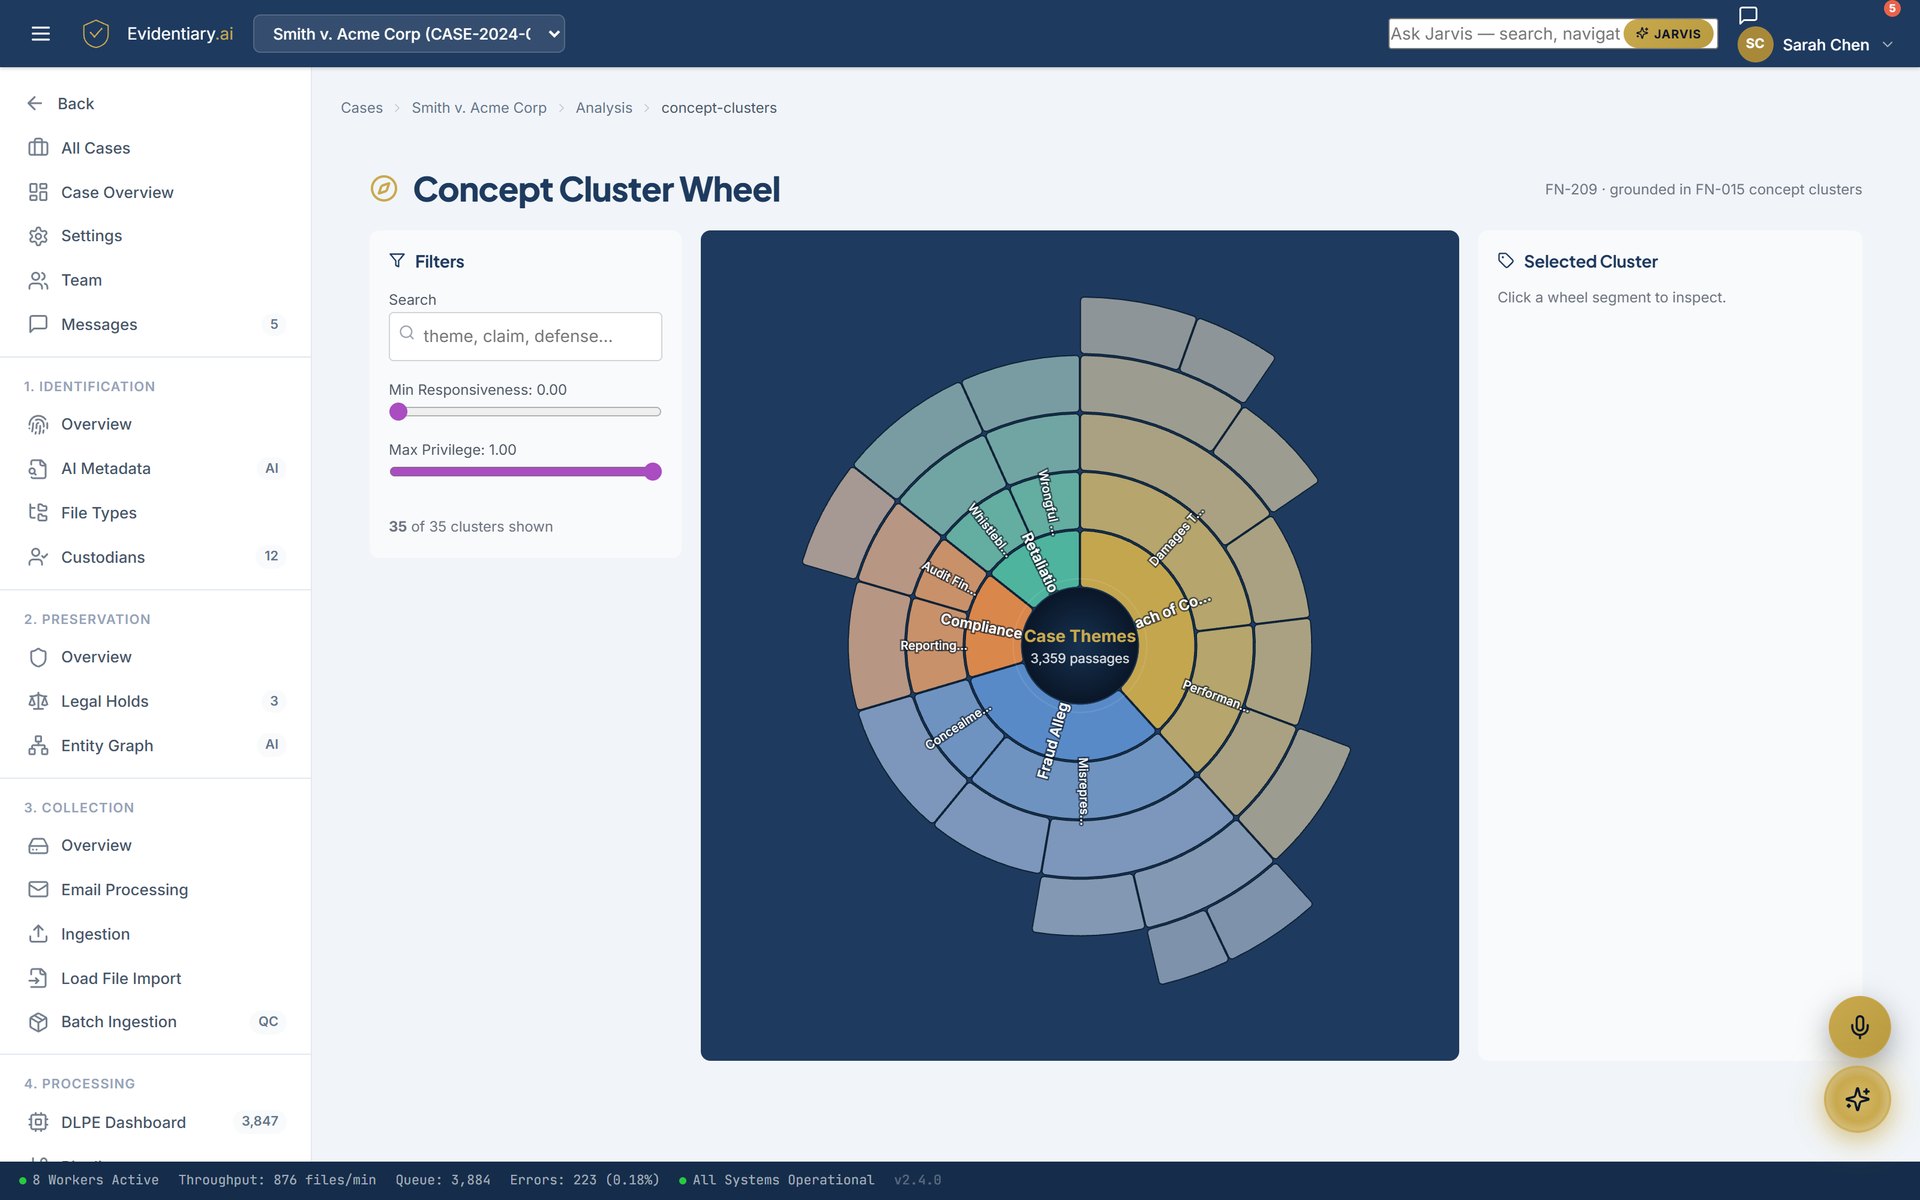
Task: Select the Compliance wheel segment
Action: click(x=996, y=625)
